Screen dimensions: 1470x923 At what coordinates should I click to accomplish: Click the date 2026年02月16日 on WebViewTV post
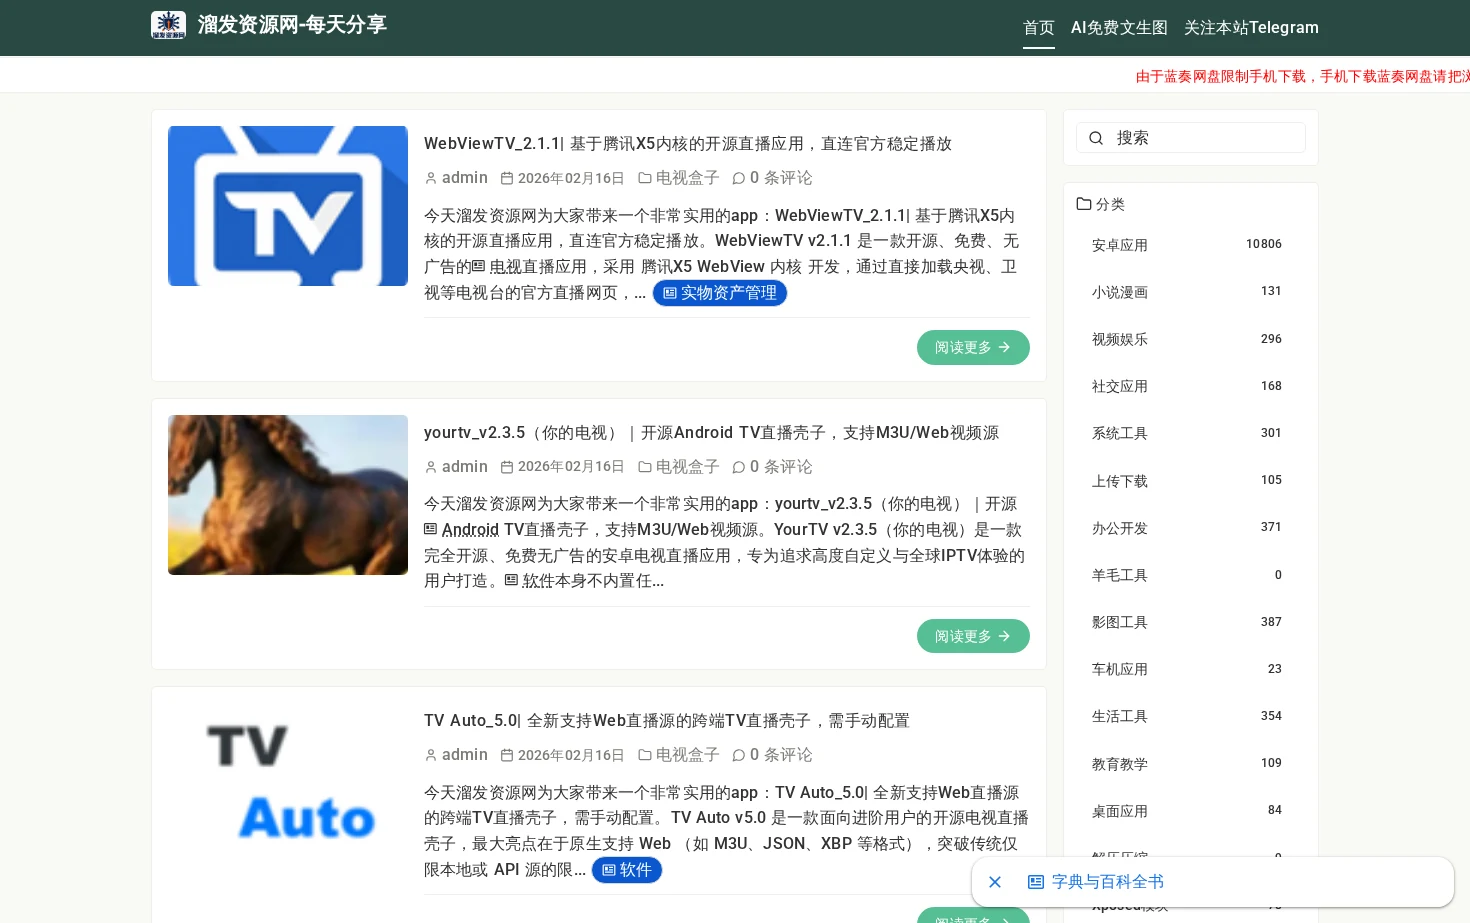(571, 178)
